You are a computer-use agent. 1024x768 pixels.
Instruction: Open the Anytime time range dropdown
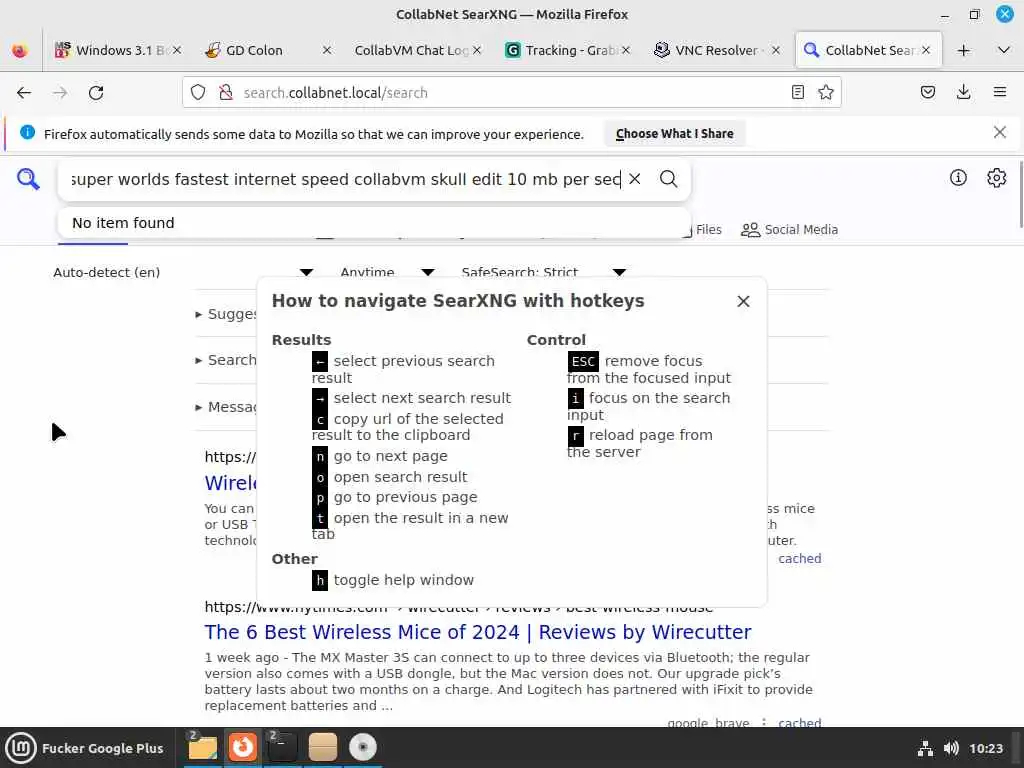pyautogui.click(x=387, y=272)
